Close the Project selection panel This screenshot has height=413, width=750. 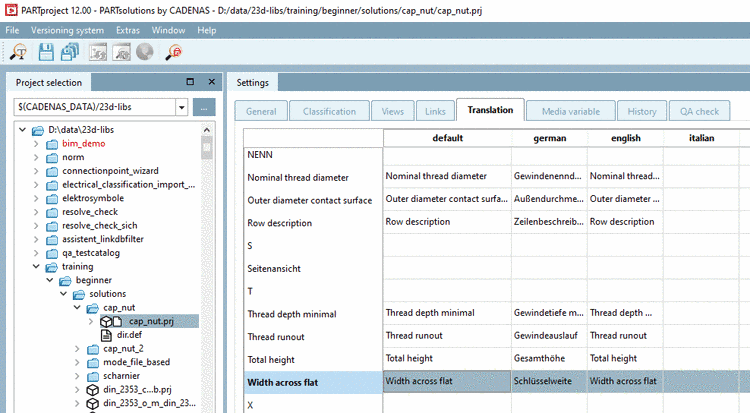(211, 82)
